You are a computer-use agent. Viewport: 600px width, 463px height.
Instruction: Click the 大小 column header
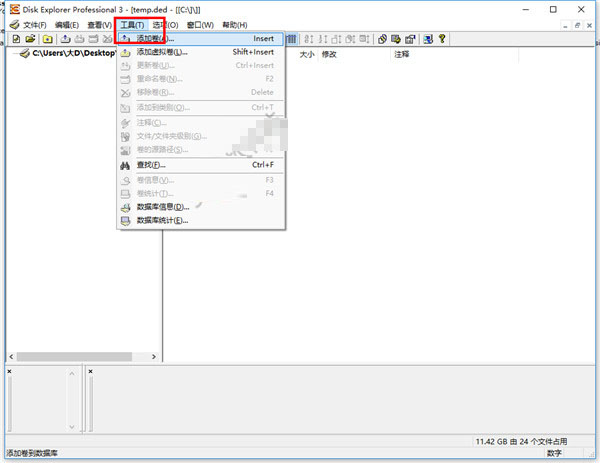307,54
